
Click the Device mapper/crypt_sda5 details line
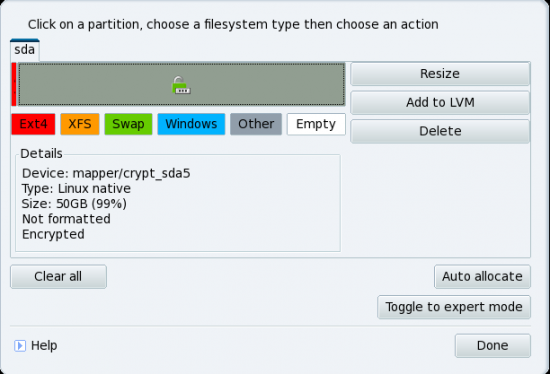106,173
